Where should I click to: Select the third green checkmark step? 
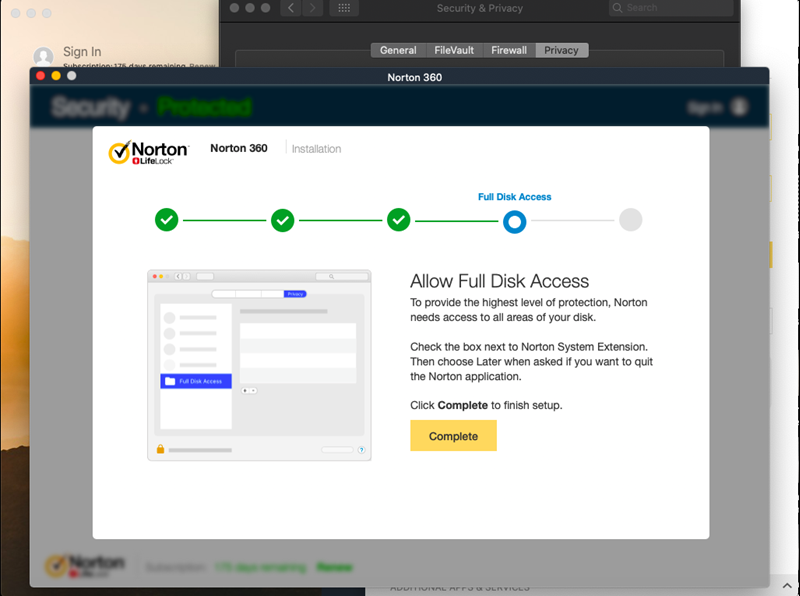(x=398, y=220)
